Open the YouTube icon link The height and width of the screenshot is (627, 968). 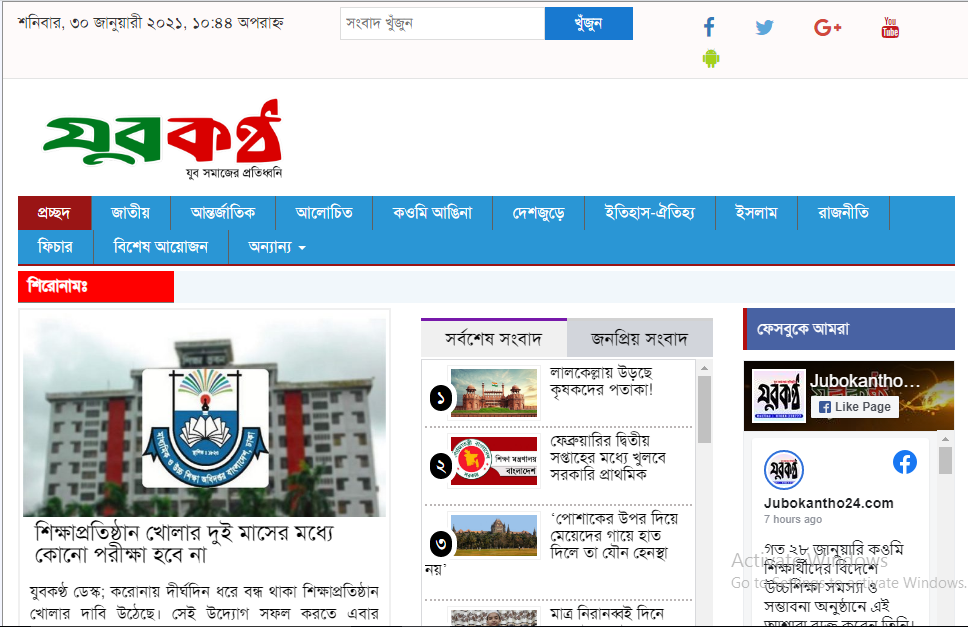pos(890,27)
